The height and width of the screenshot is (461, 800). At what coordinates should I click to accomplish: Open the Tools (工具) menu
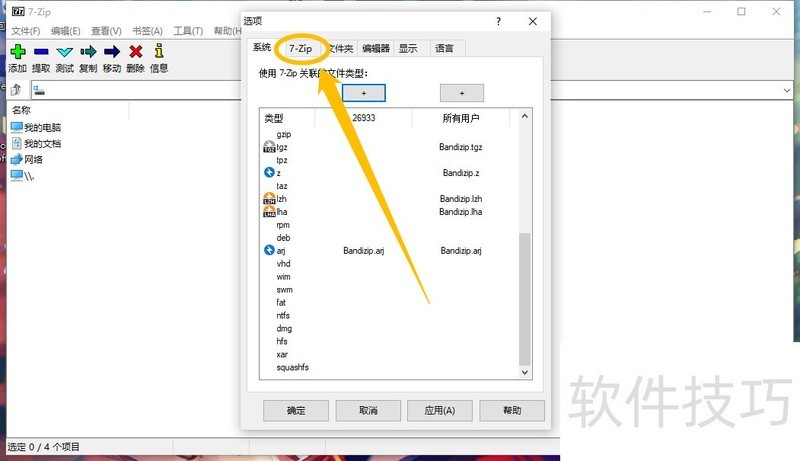pos(188,31)
